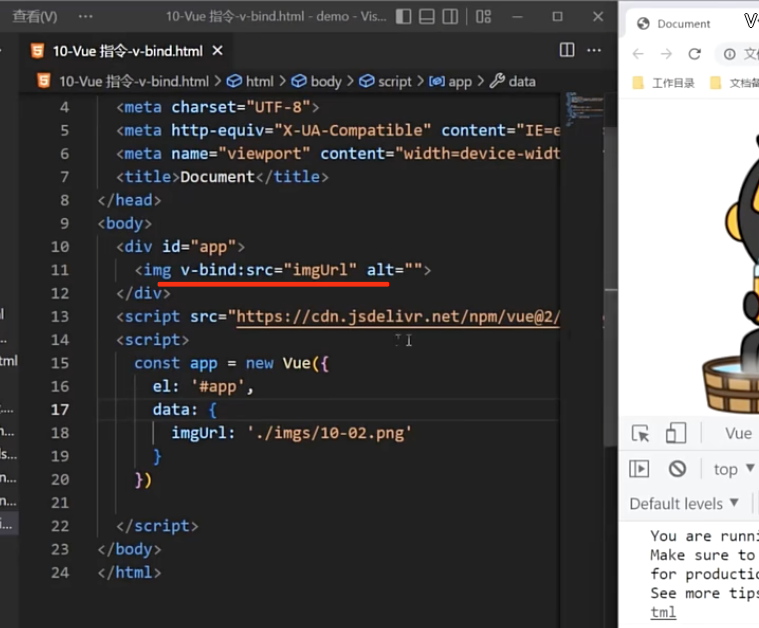Click the site info icon in address bar
Image resolution: width=759 pixels, height=628 pixels.
point(729,54)
